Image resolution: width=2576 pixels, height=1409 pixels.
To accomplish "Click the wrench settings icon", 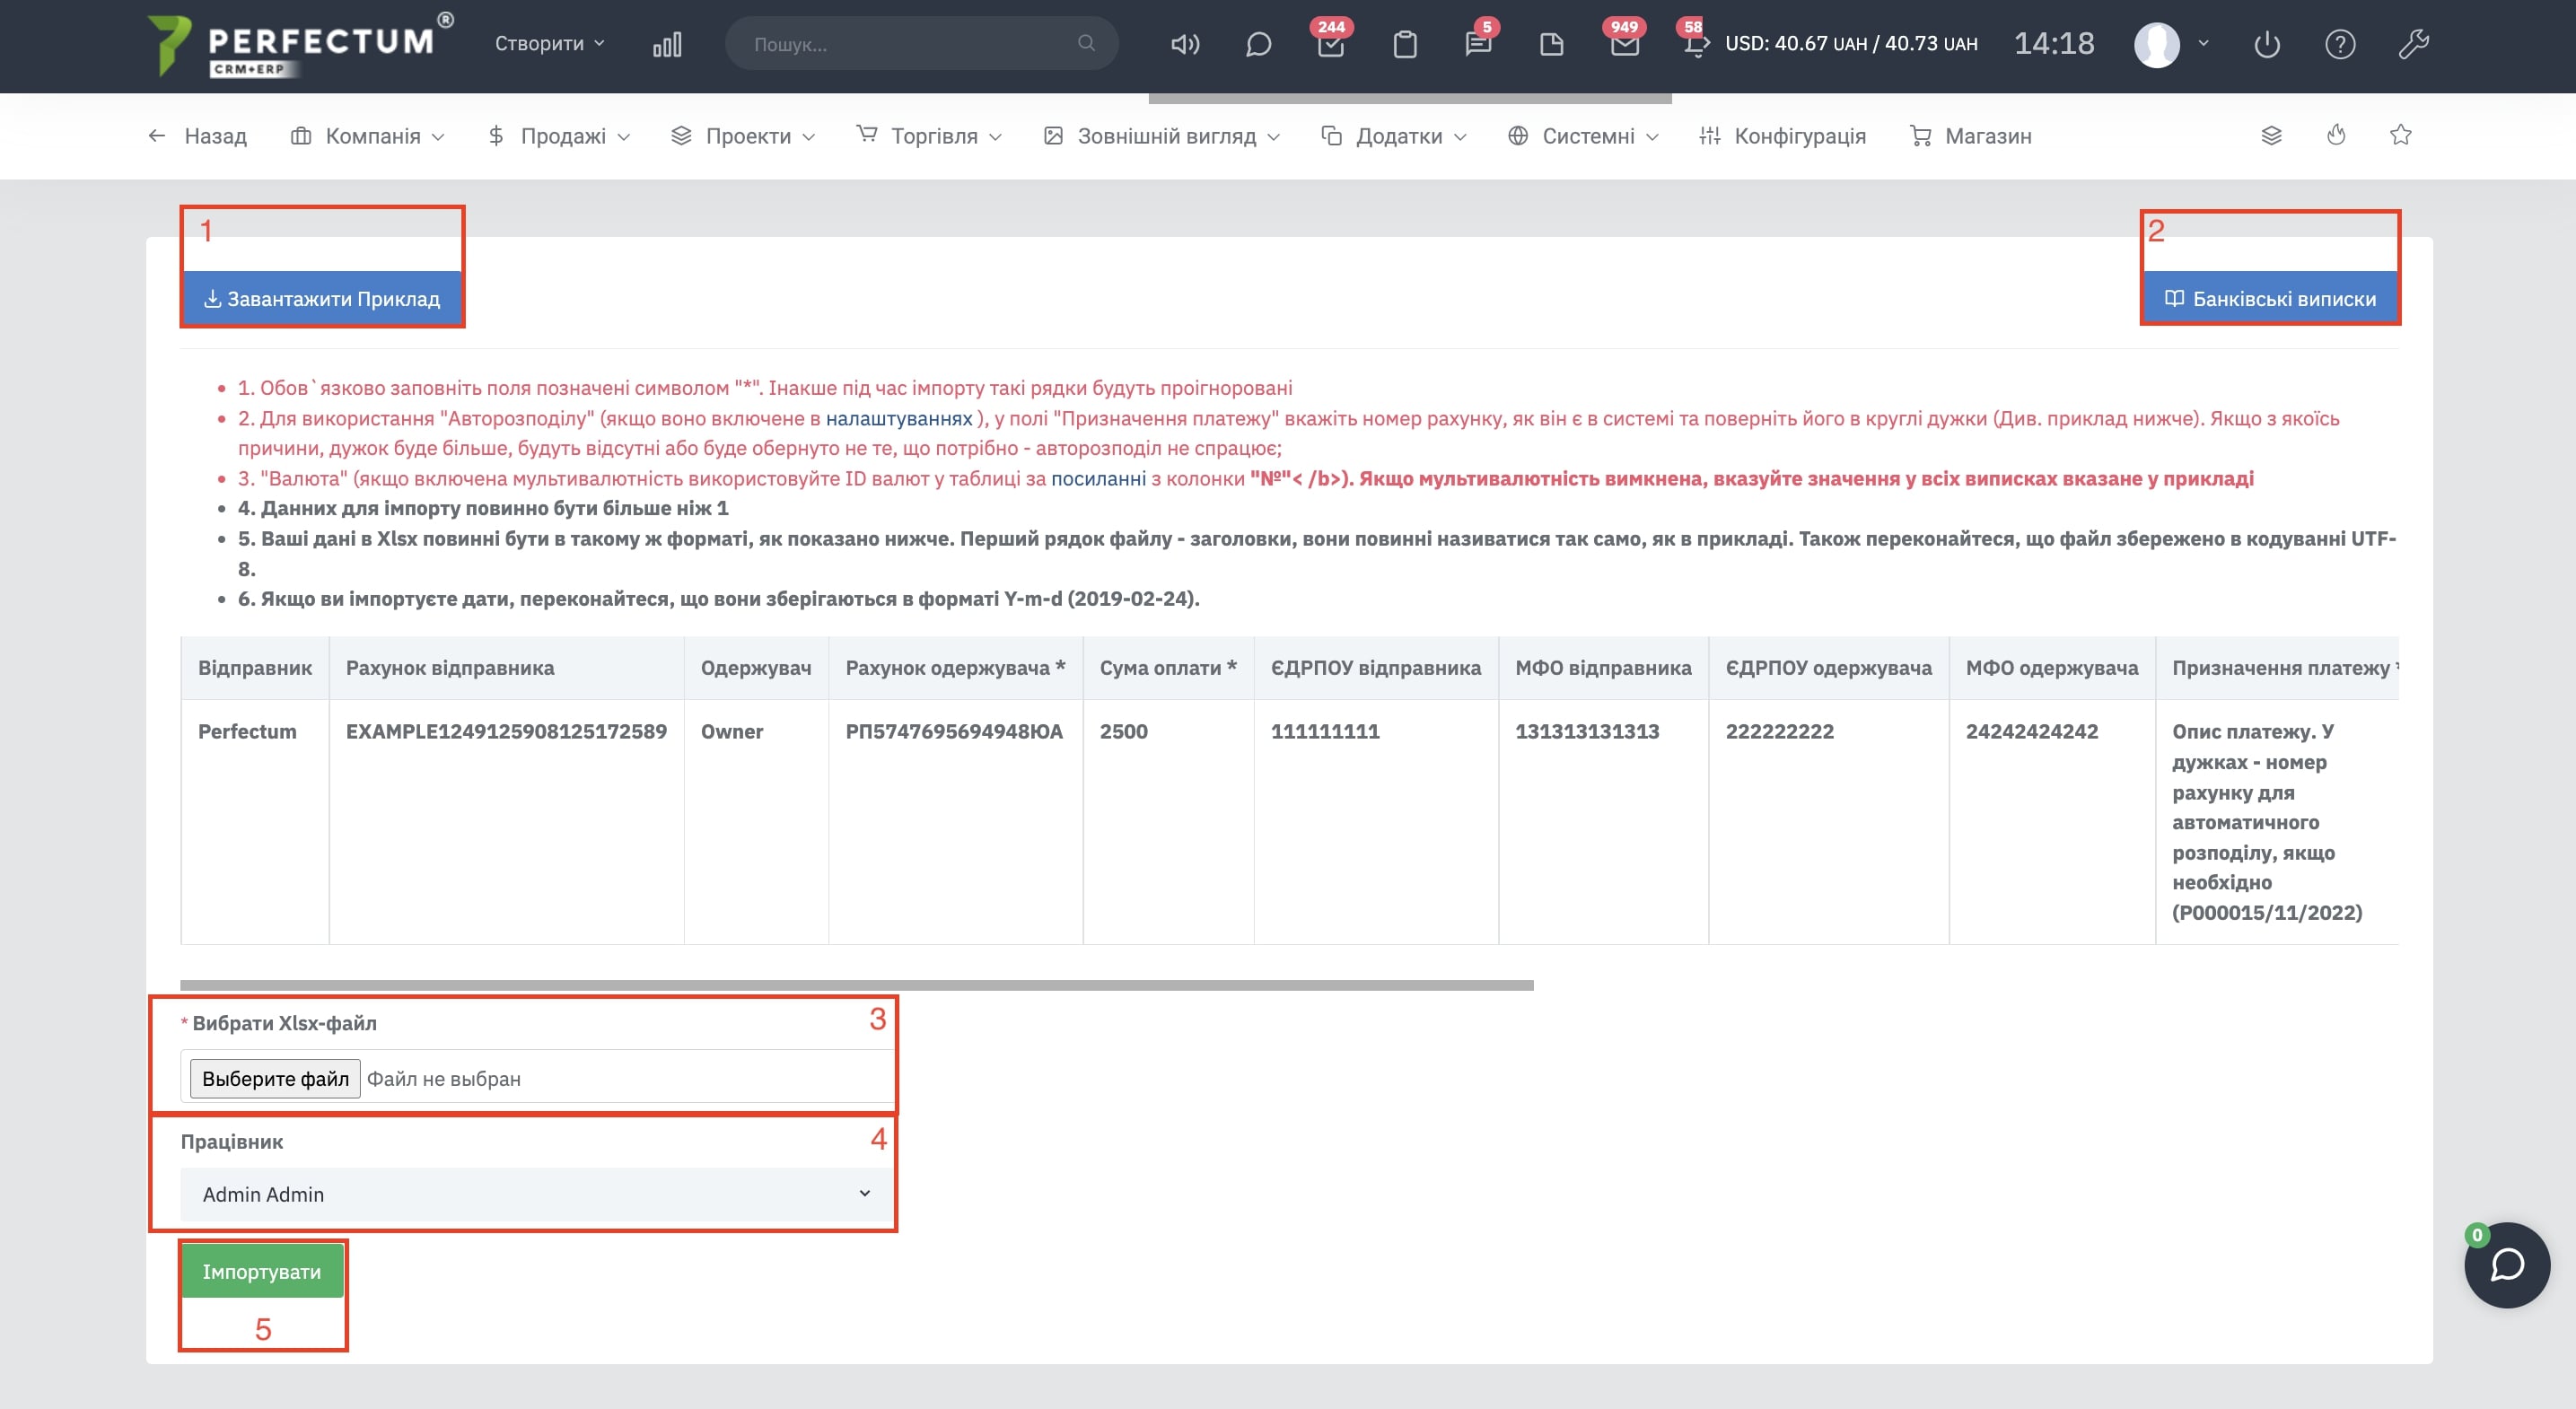I will tap(2413, 44).
